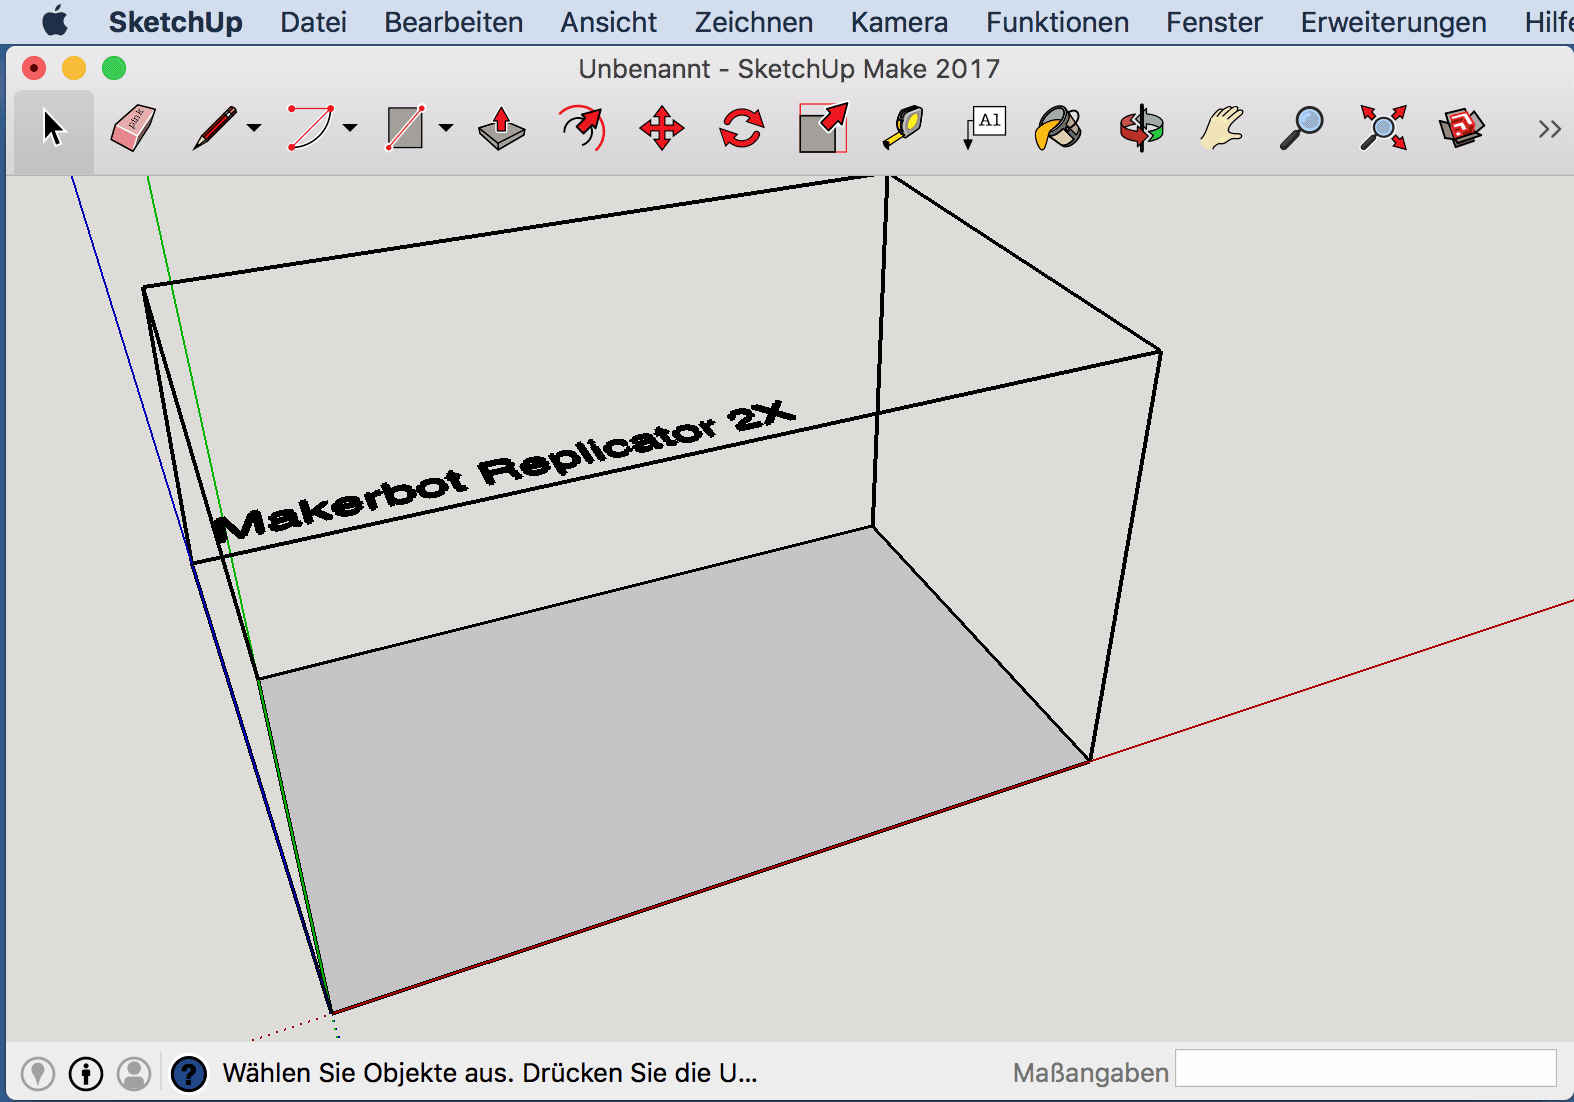
Task: Activate the Rotate tool
Action: (742, 129)
